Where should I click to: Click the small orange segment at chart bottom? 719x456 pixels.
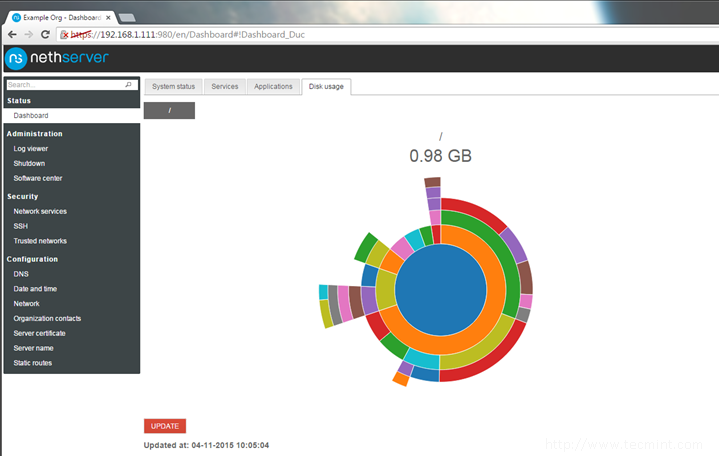401,379
